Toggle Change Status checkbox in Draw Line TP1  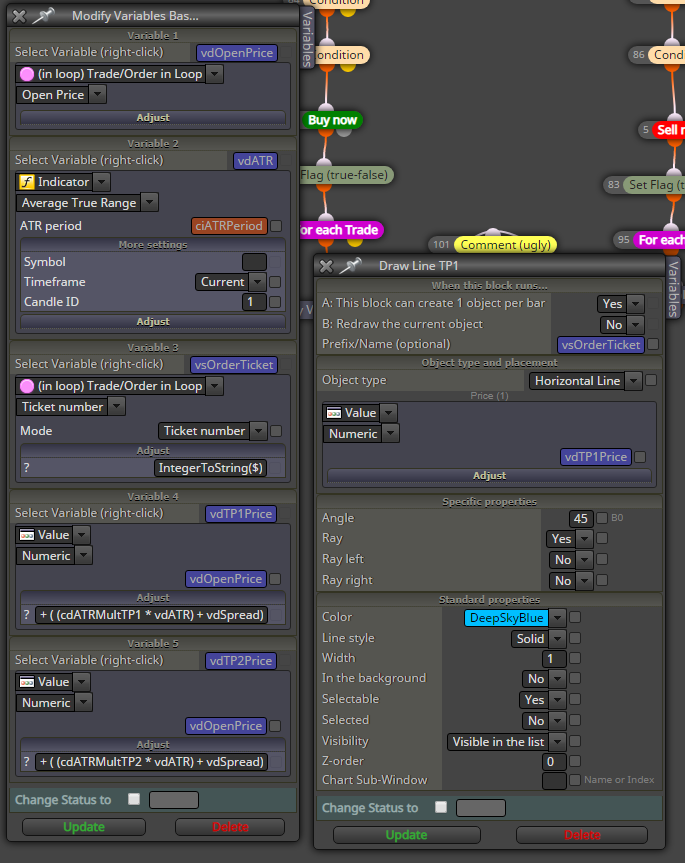[x=441, y=807]
